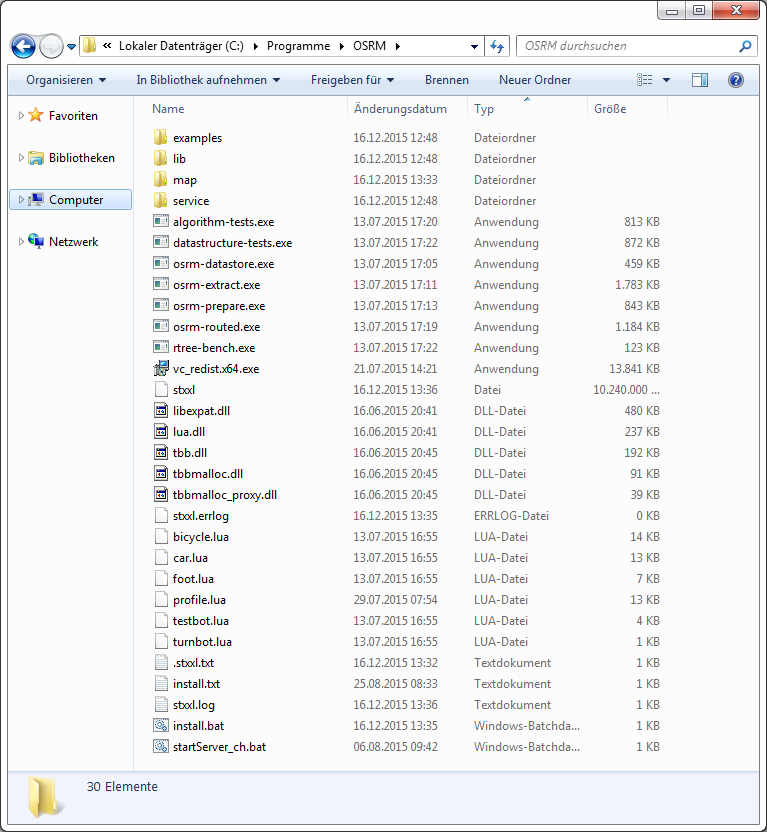The width and height of the screenshot is (767, 832).
Task: Sort by the Name column header
Action: click(x=168, y=109)
